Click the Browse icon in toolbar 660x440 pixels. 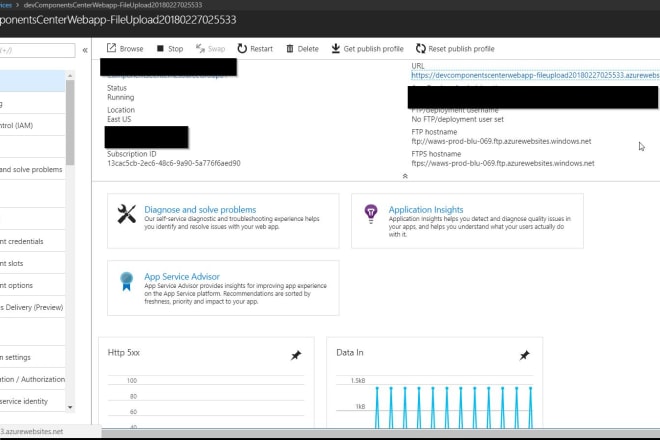pyautogui.click(x=111, y=48)
